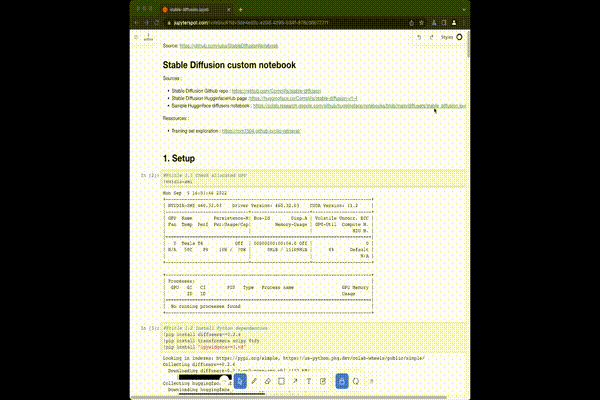The image size is (600, 400).
Task: Expand the tab search chevron
Action: click(463, 10)
